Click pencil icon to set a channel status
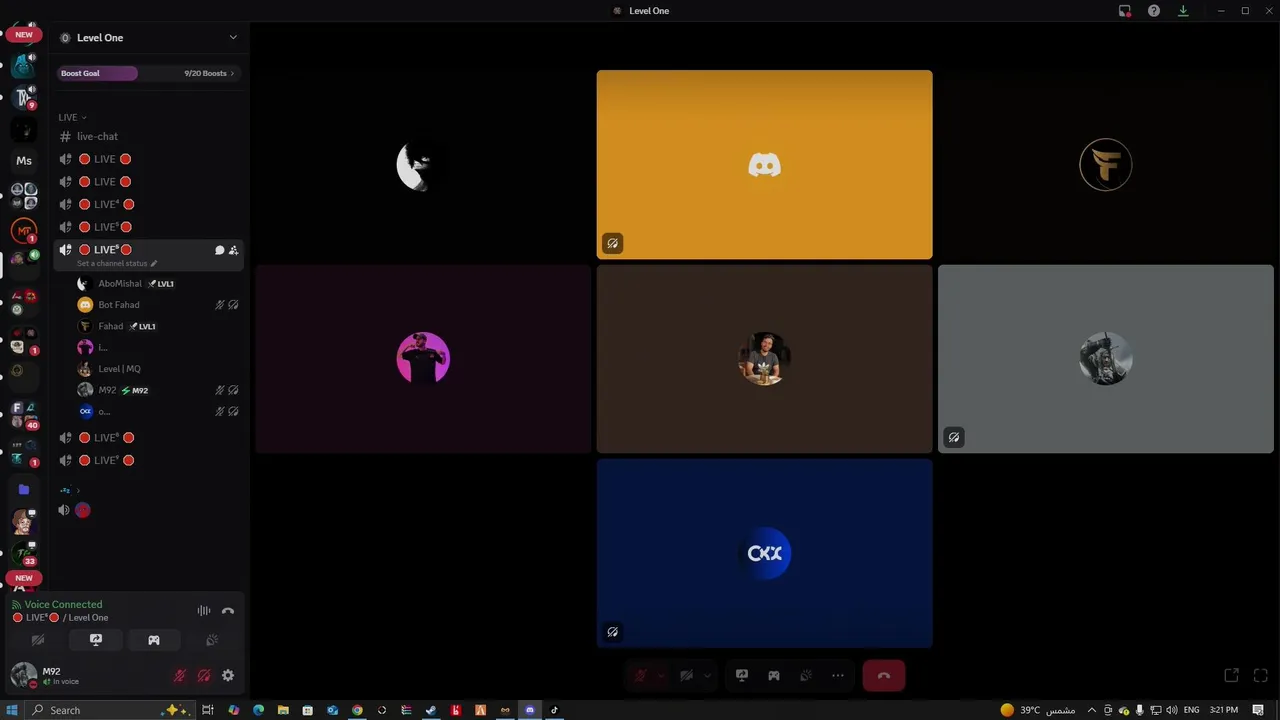Screen dimensions: 1280x720 point(153,264)
